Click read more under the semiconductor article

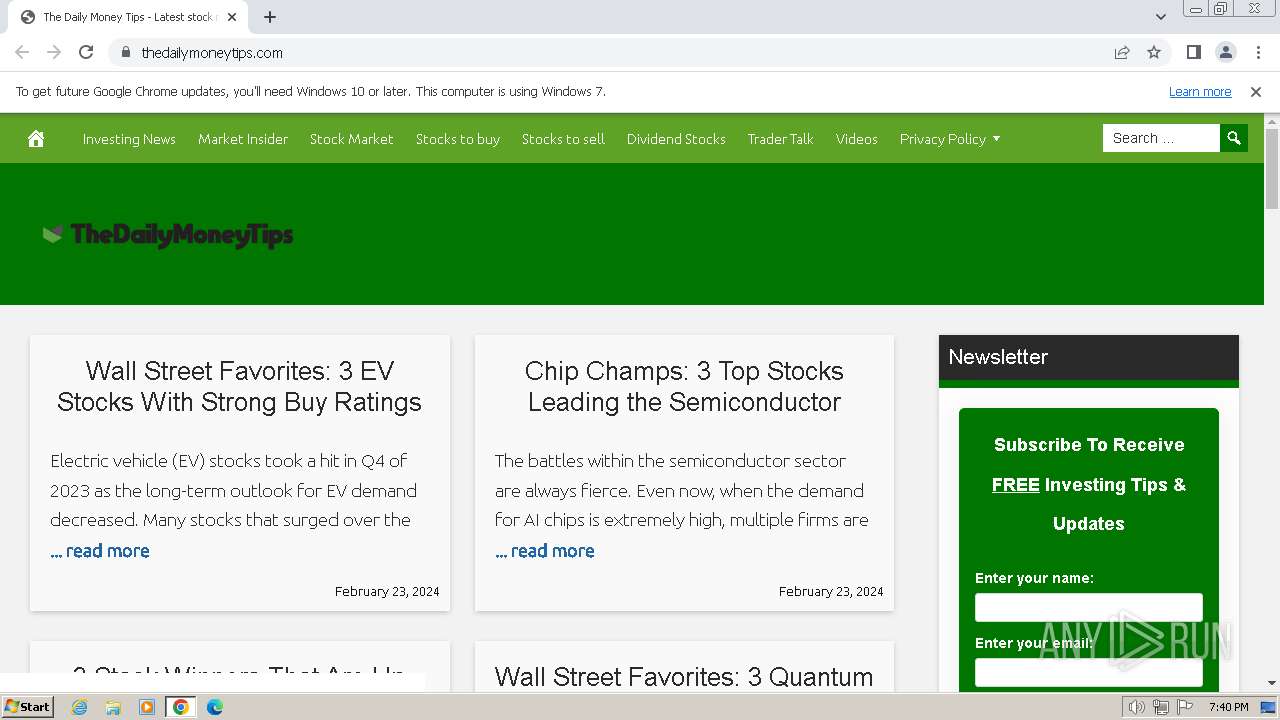[545, 551]
